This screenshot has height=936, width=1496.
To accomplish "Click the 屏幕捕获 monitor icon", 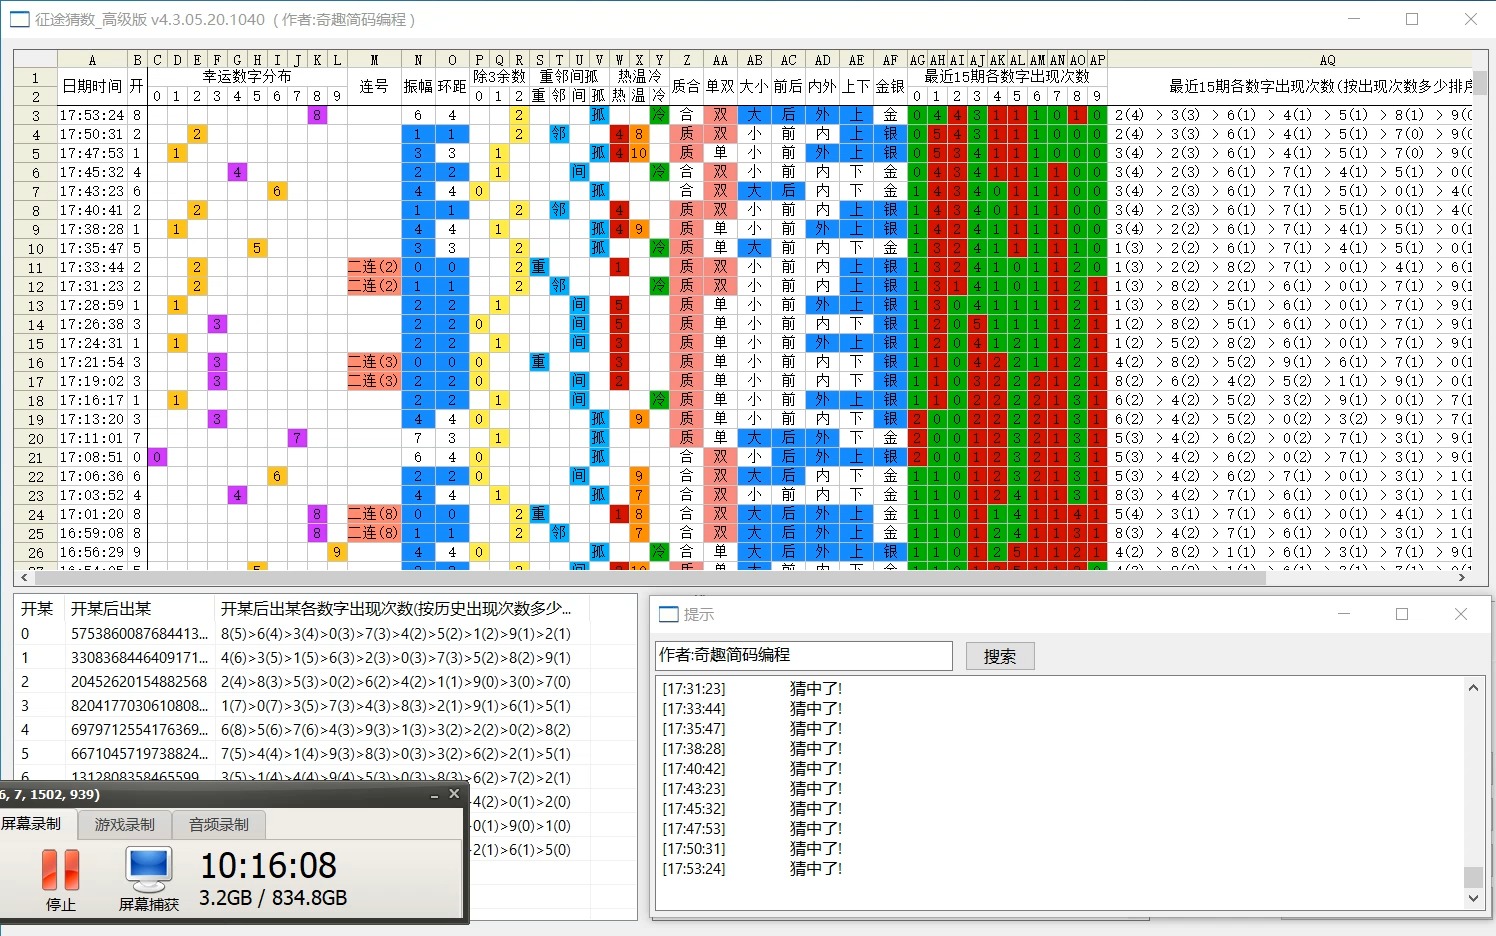I will (x=149, y=870).
